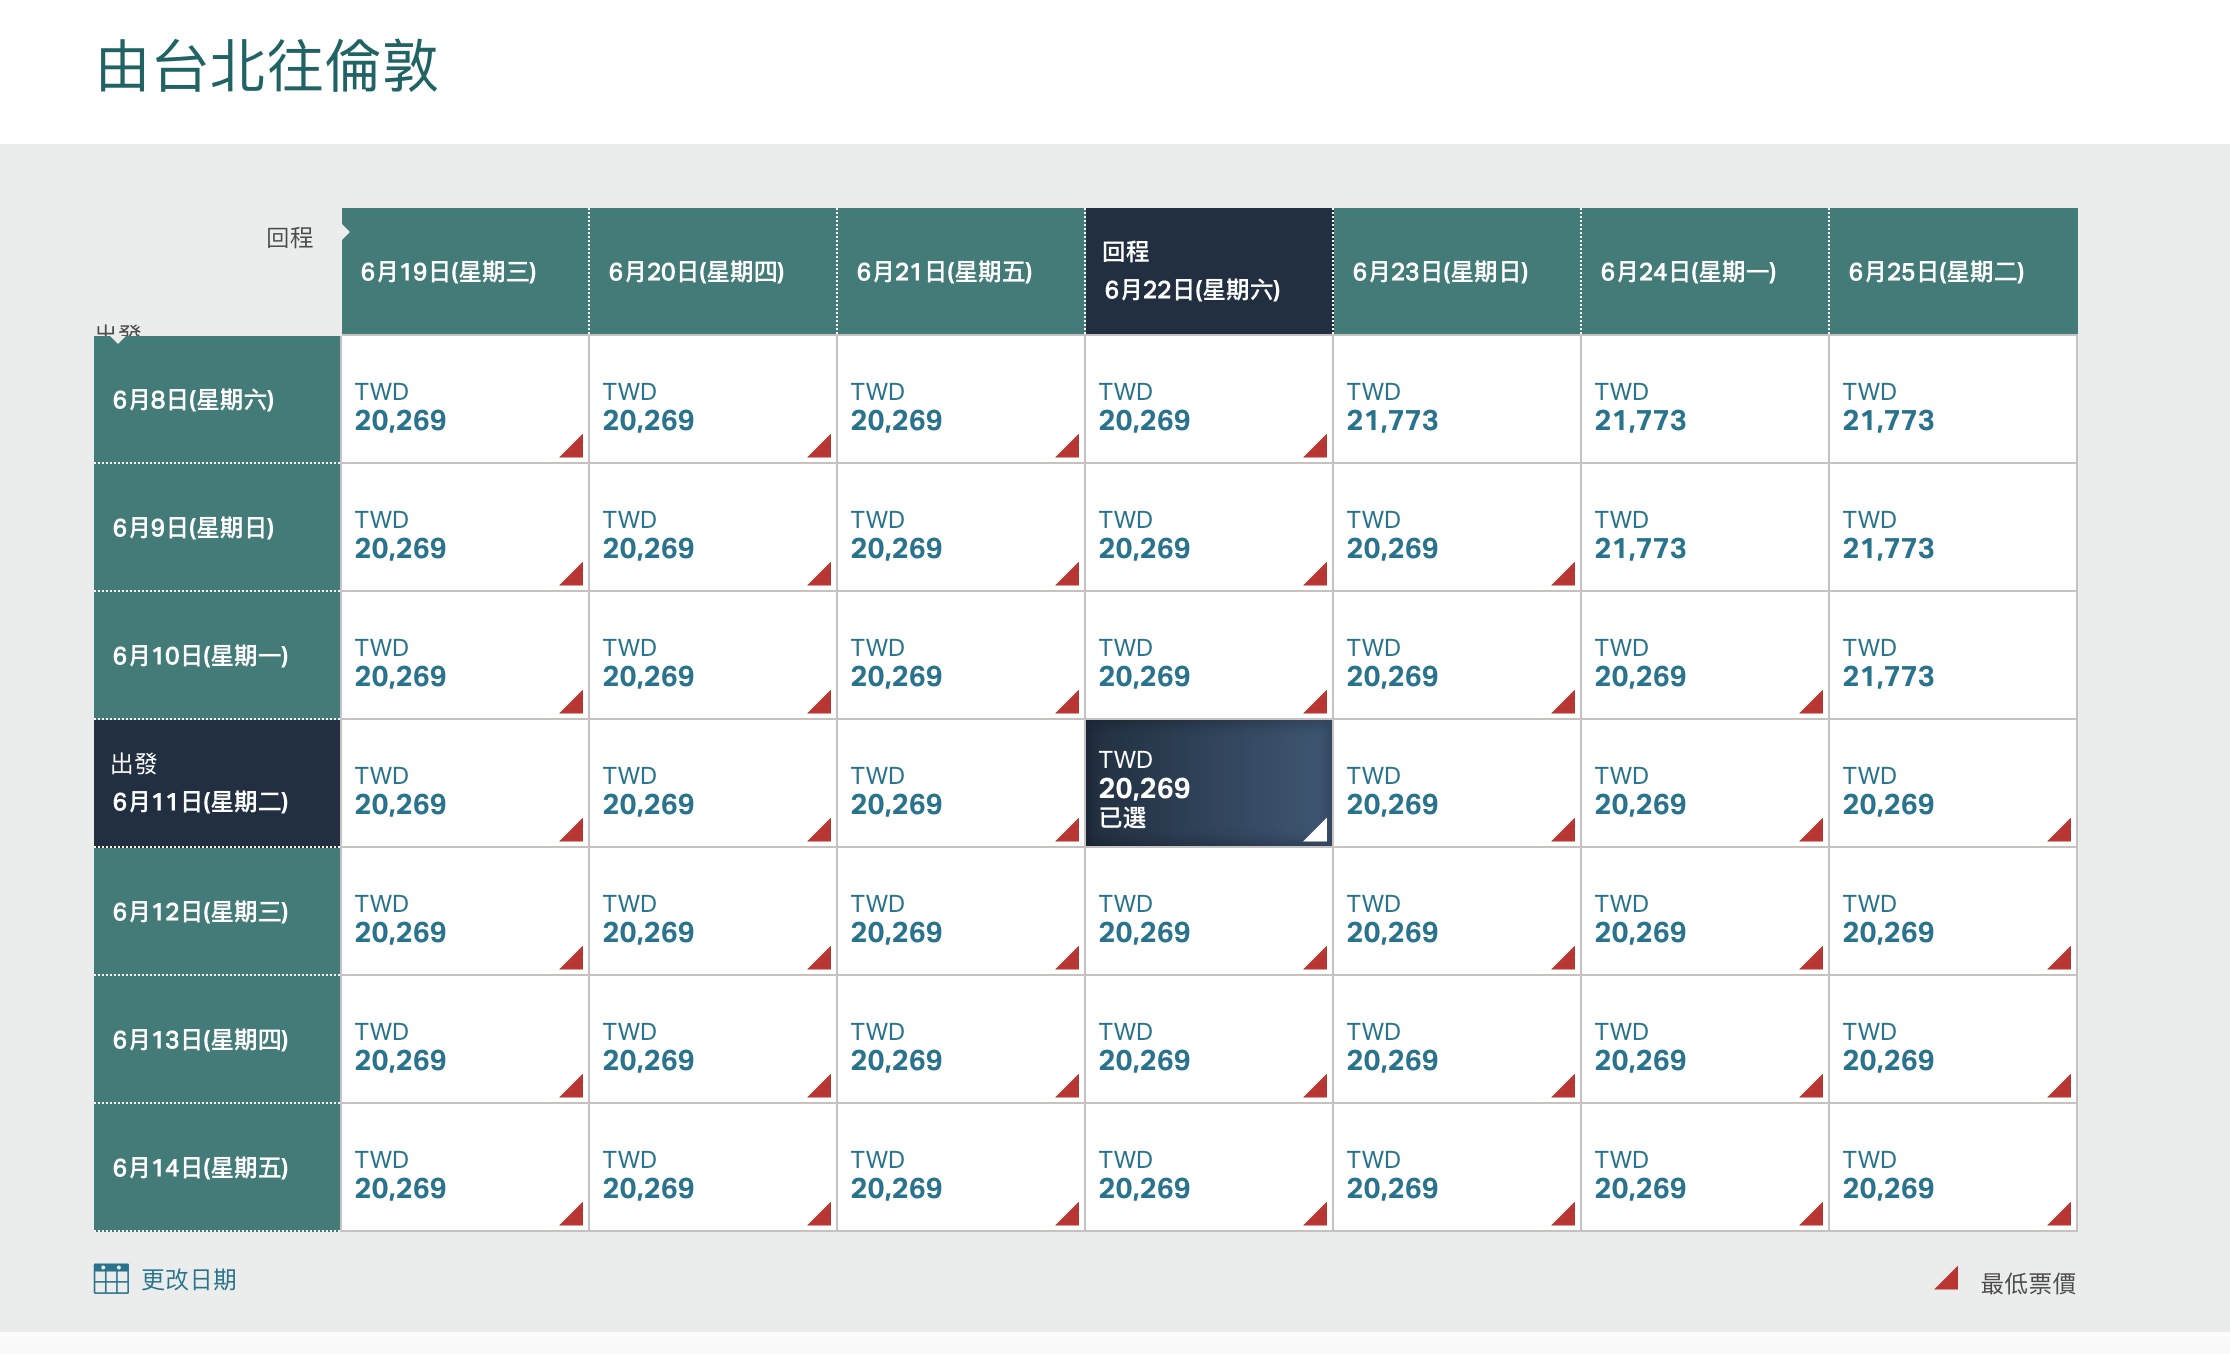This screenshot has width=2230, height=1354.
Task: Click red lowest-fare triangle in 最低票價 legend
Action: click(1948, 1279)
